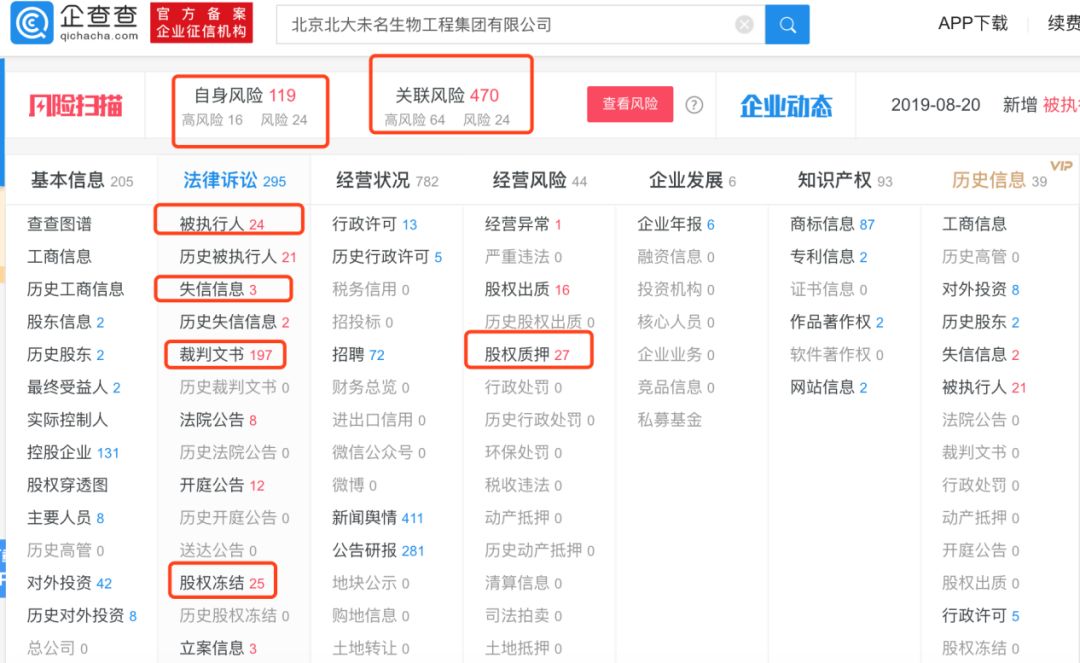Open 对外投资 8 under 历史信息
Viewport: 1080px width, 663px height.
pos(981,289)
